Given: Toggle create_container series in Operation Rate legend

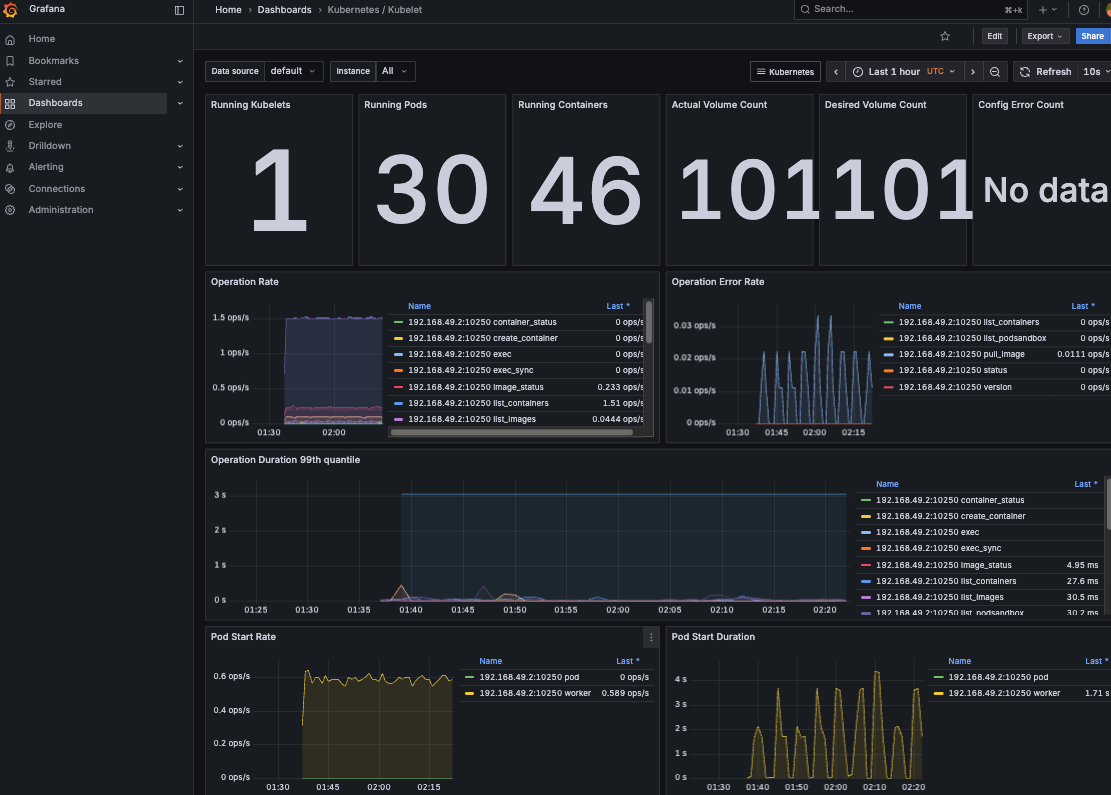Looking at the screenshot, I should [x=483, y=339].
